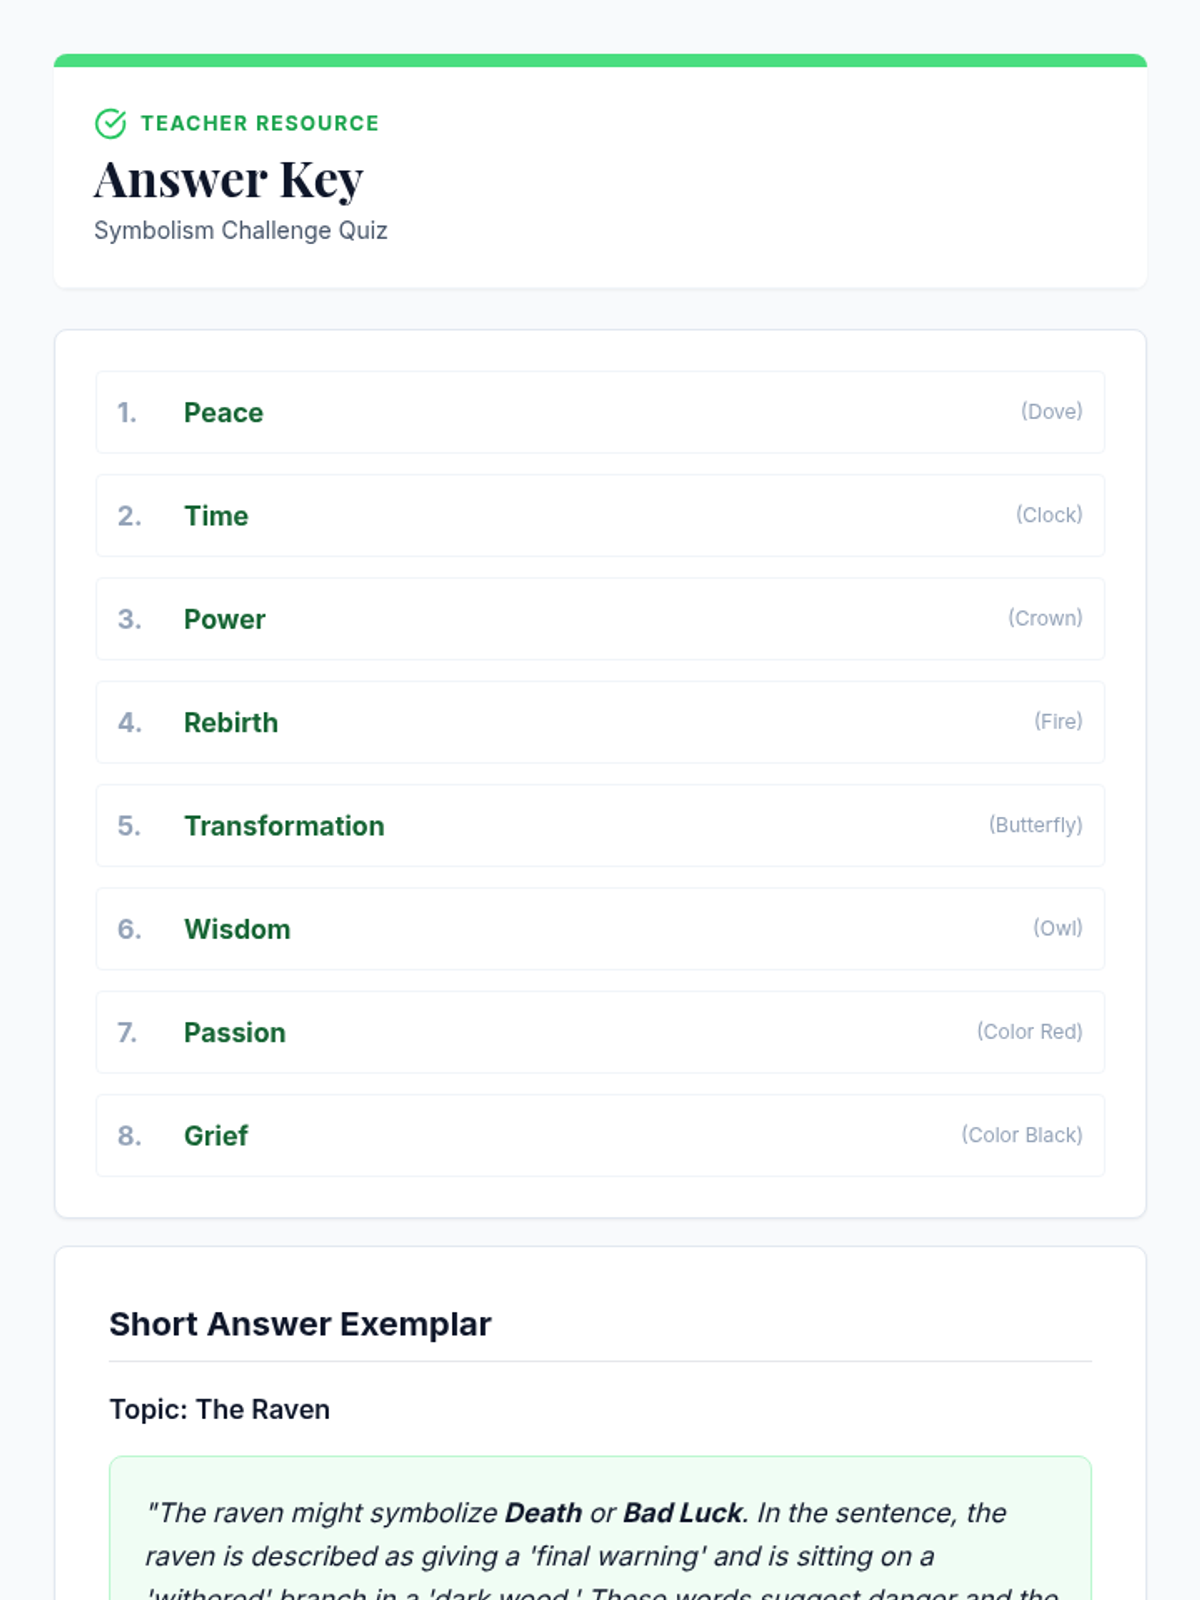Image resolution: width=1200 pixels, height=1600 pixels.
Task: Click the Passion answer in row 7
Action: coord(235,1032)
